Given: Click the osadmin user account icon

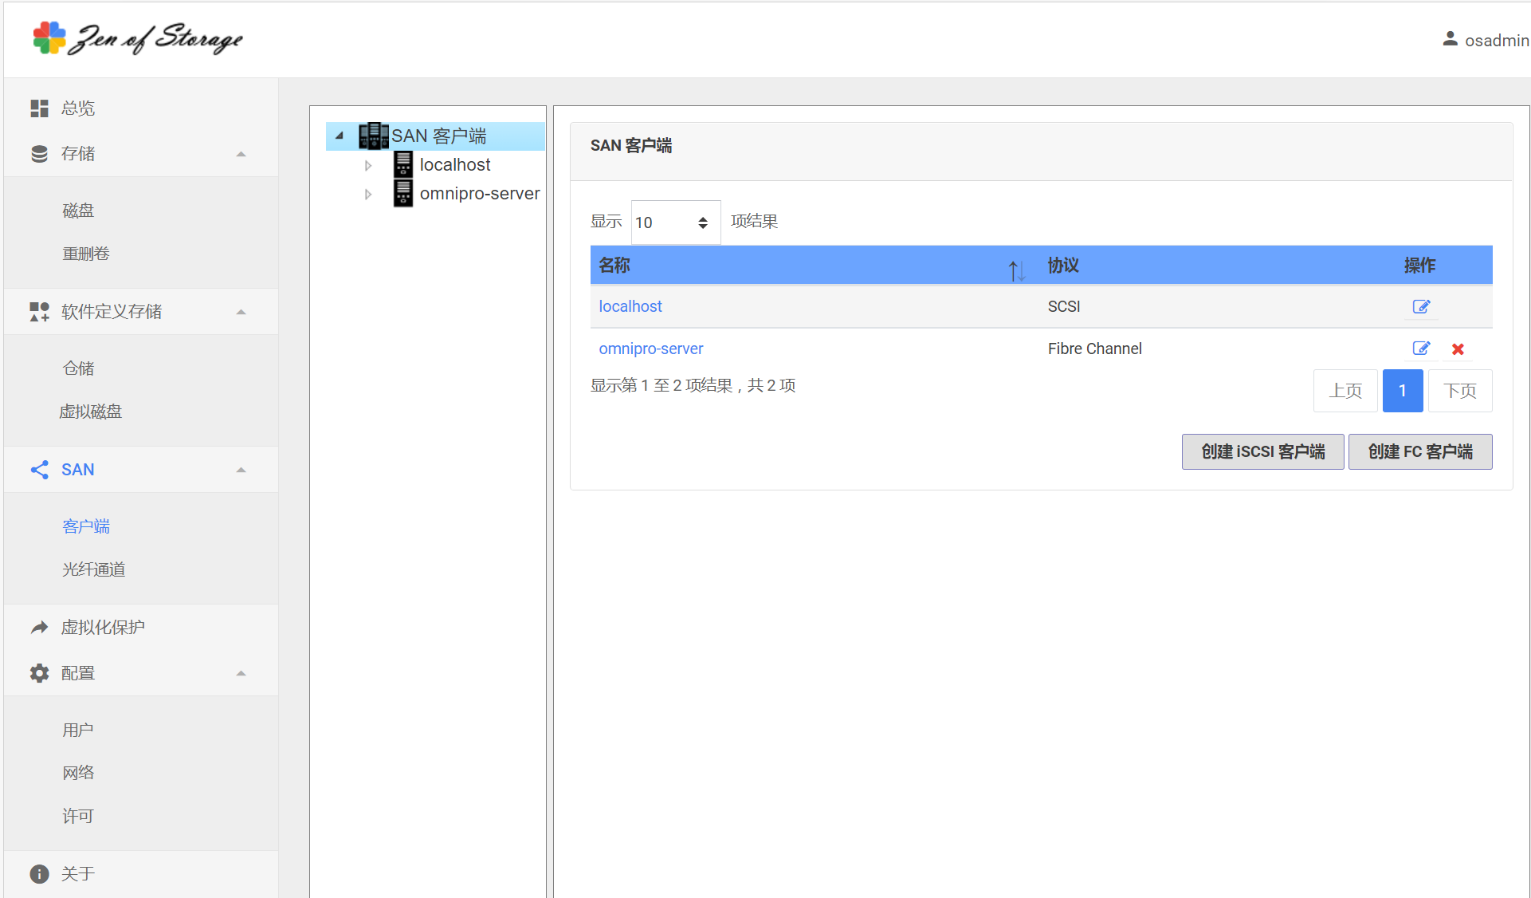Looking at the screenshot, I should [1450, 40].
